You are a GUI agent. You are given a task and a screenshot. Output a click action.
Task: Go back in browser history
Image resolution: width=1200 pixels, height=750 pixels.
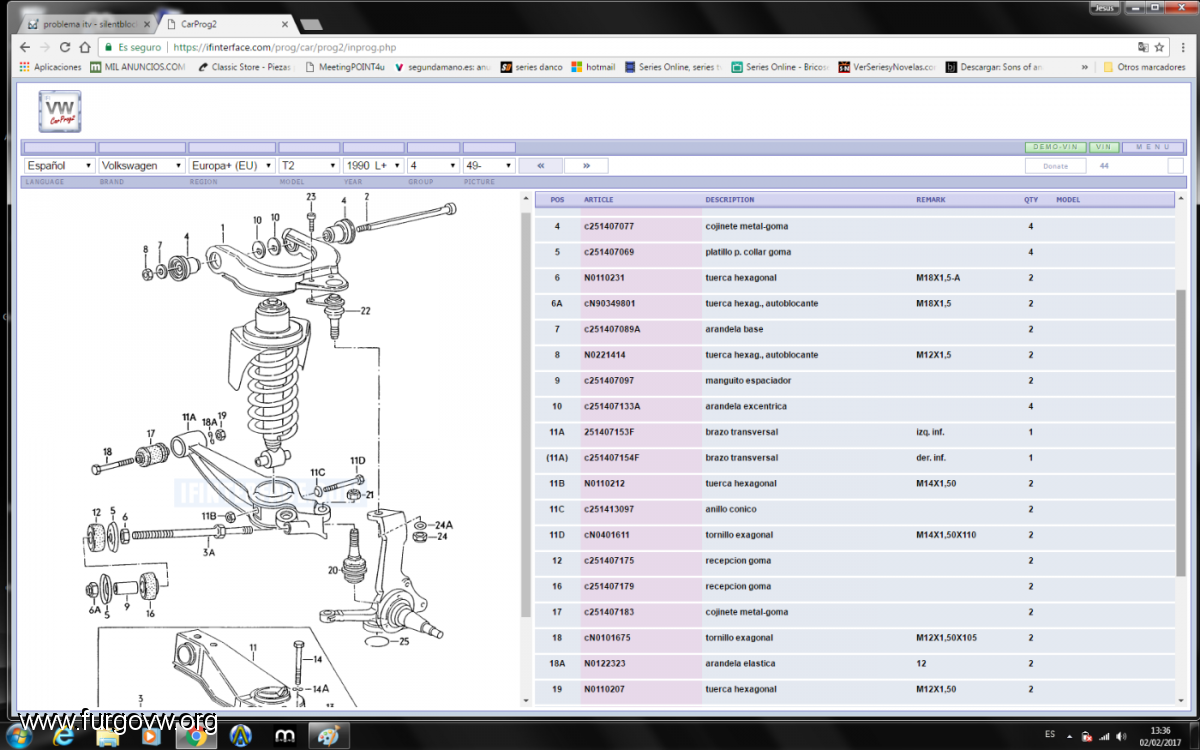(25, 47)
